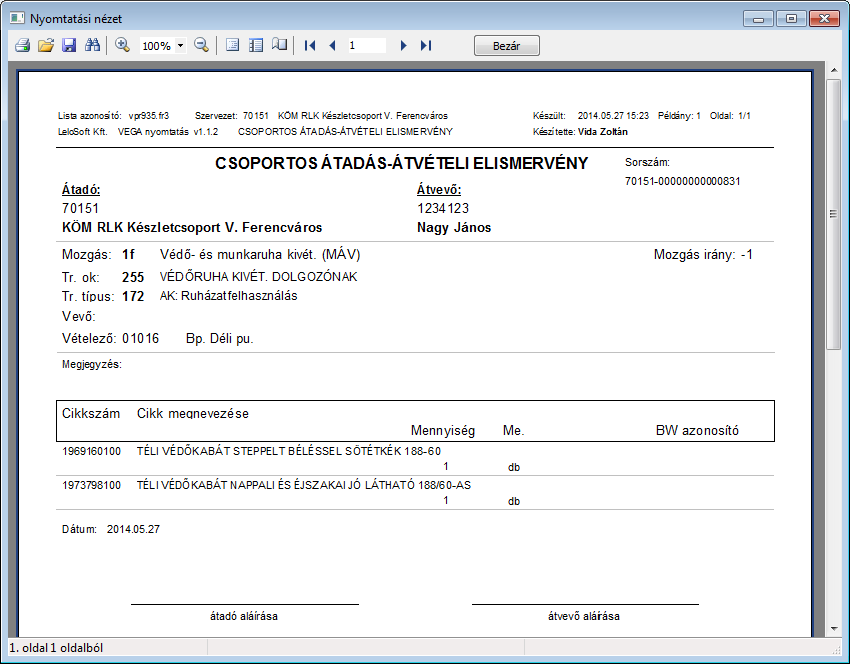The height and width of the screenshot is (664, 850).
Task: Click the printer icon to print
Action: click(22, 46)
